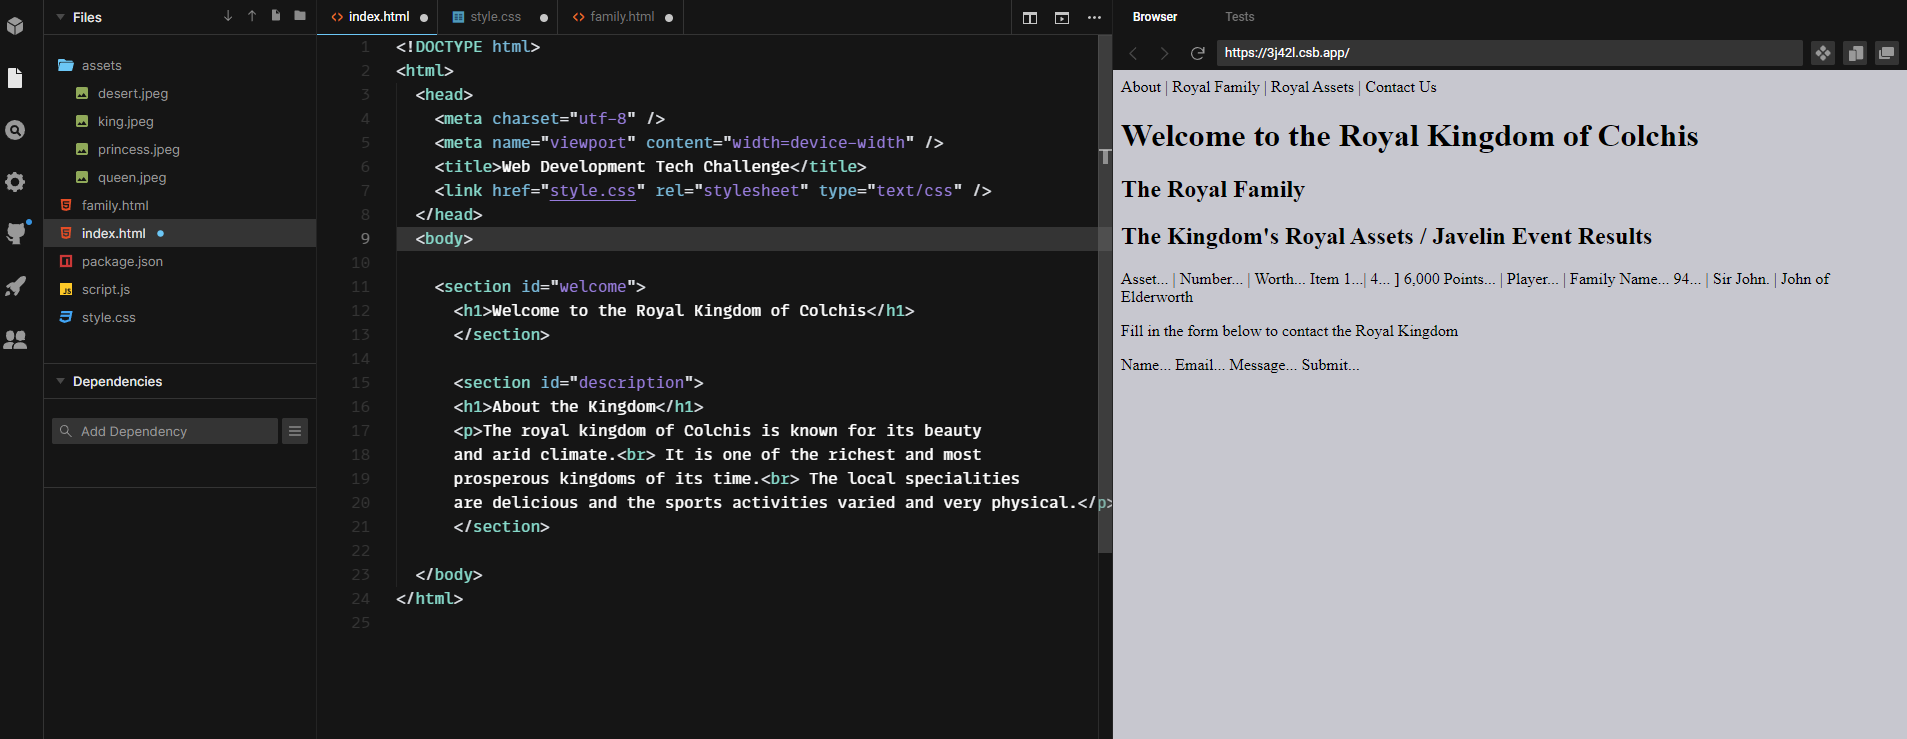Screen dimensions: 1907x739
Task: Click the Royal Family link in preview
Action: 1216,87
